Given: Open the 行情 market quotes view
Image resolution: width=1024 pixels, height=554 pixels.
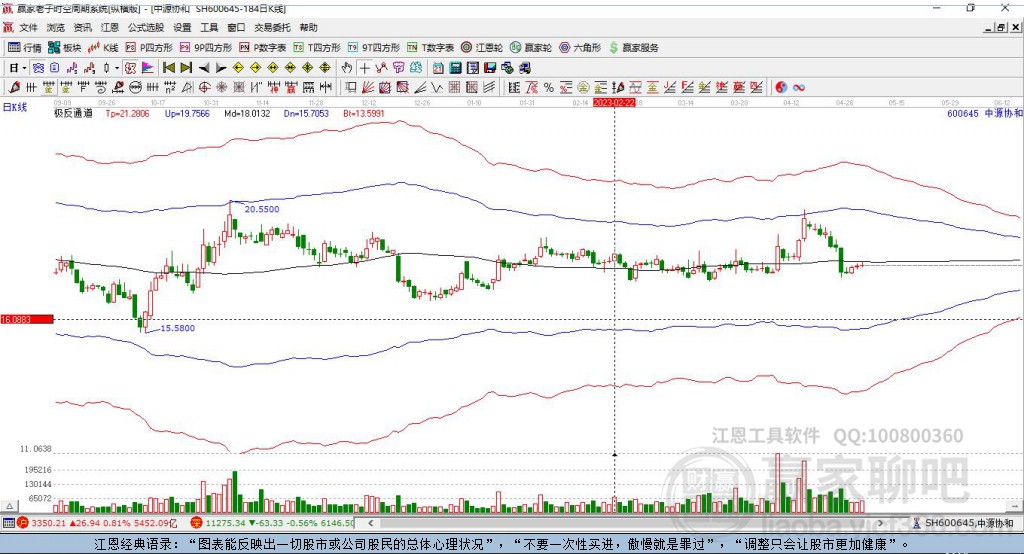Looking at the screenshot, I should point(25,48).
